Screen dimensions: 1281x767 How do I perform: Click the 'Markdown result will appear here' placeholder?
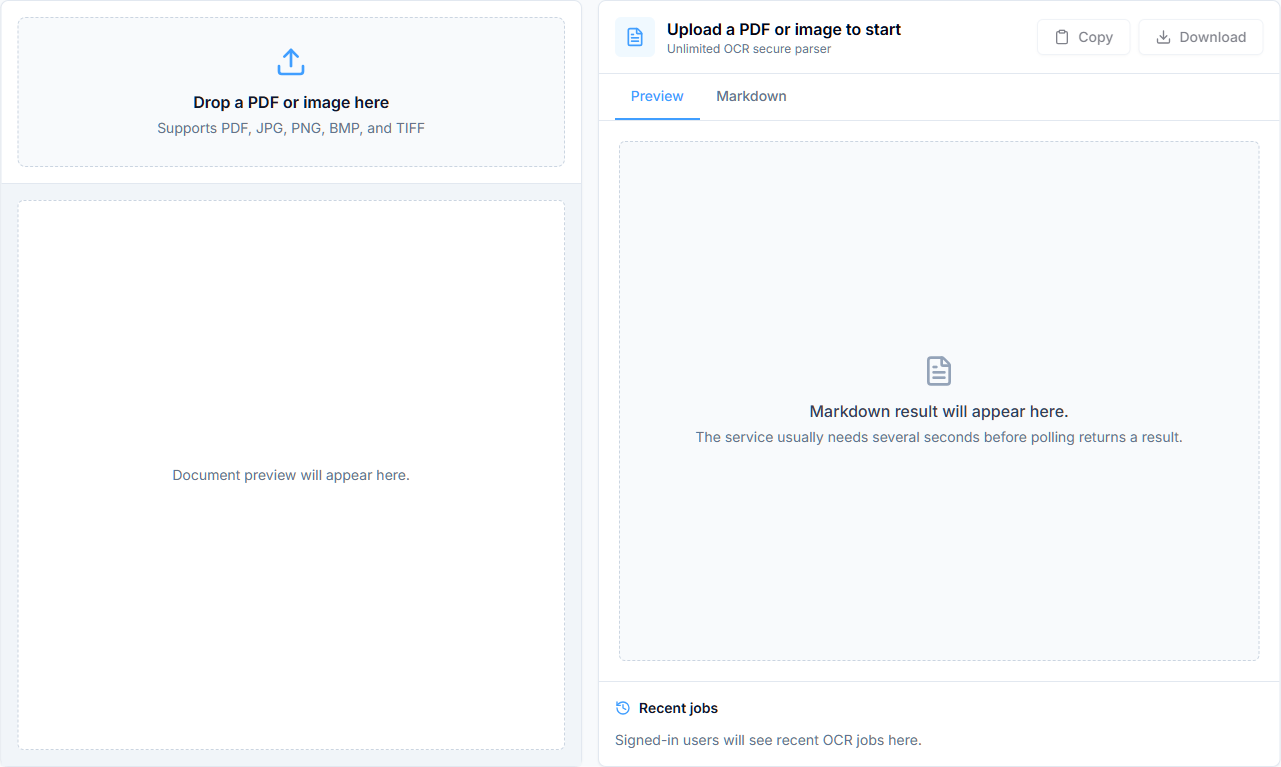pos(939,411)
